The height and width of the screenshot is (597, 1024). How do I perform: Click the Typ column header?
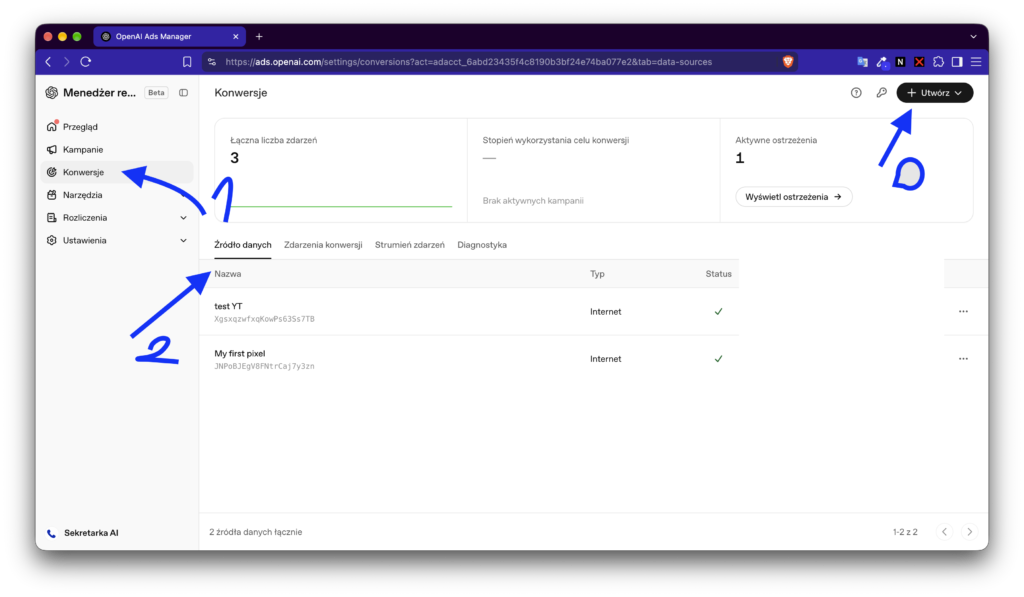pos(598,274)
